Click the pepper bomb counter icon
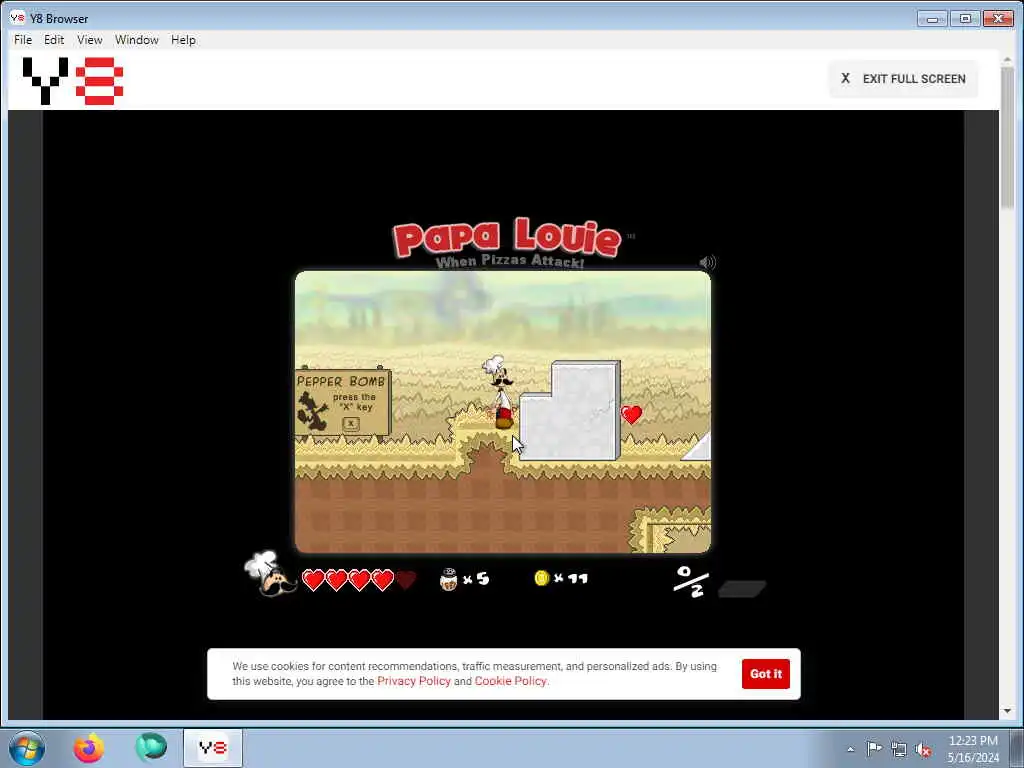 (449, 579)
